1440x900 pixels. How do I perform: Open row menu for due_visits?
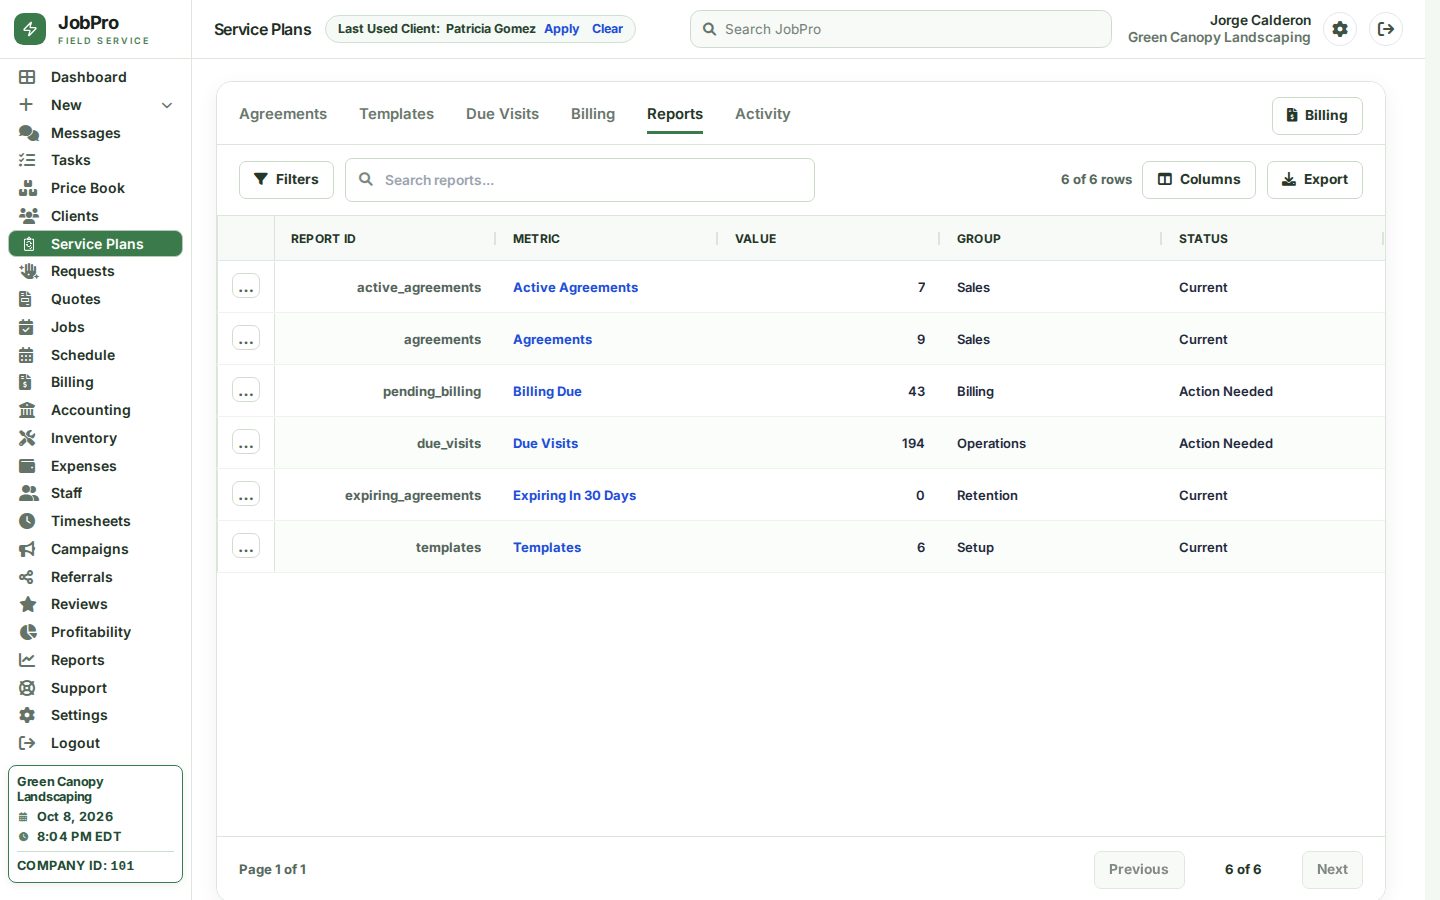pos(246,443)
